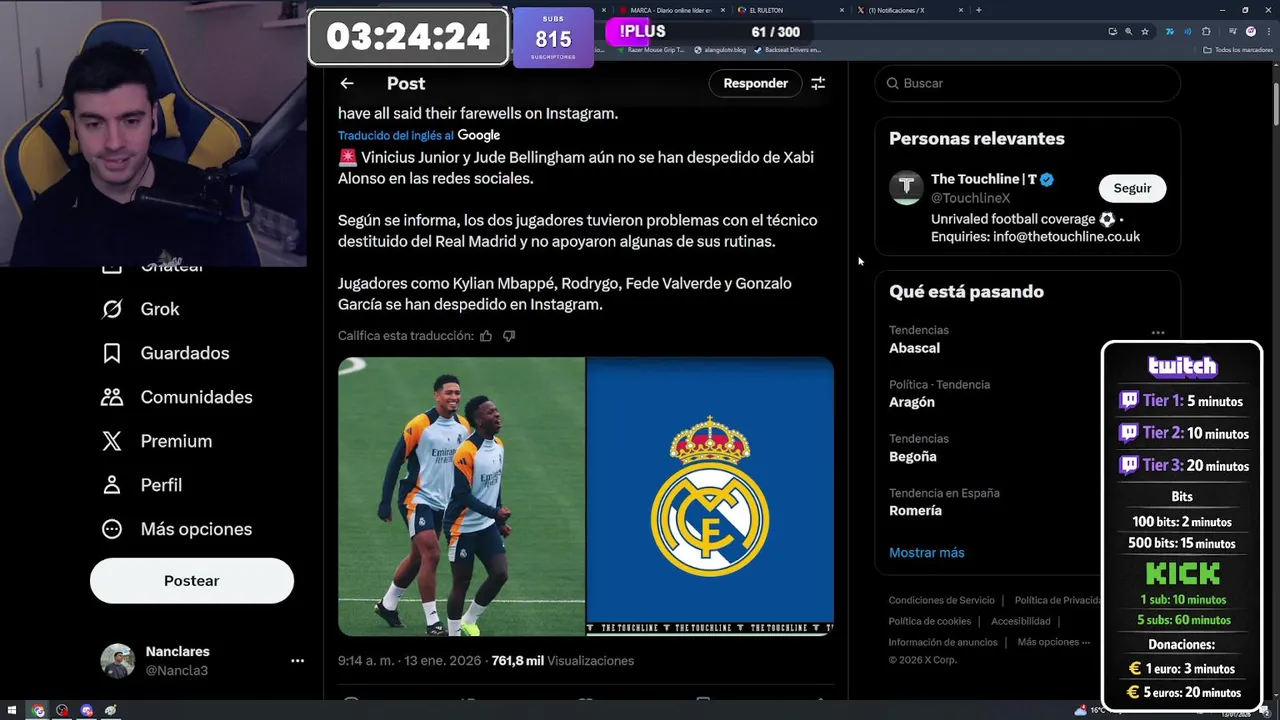Open Guardados bookmarks in sidebar
1280x720 pixels.
(165, 353)
